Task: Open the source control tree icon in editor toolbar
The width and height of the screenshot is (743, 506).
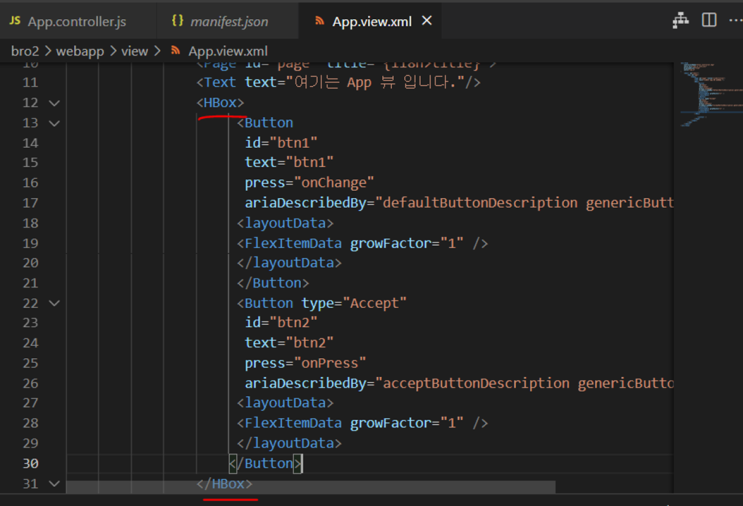Action: 680,20
